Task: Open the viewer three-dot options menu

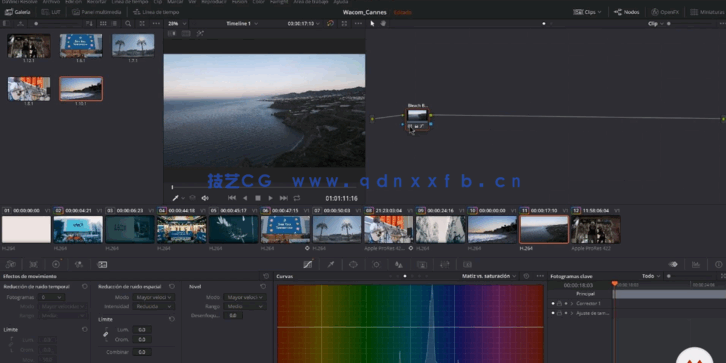Action: [357, 23]
